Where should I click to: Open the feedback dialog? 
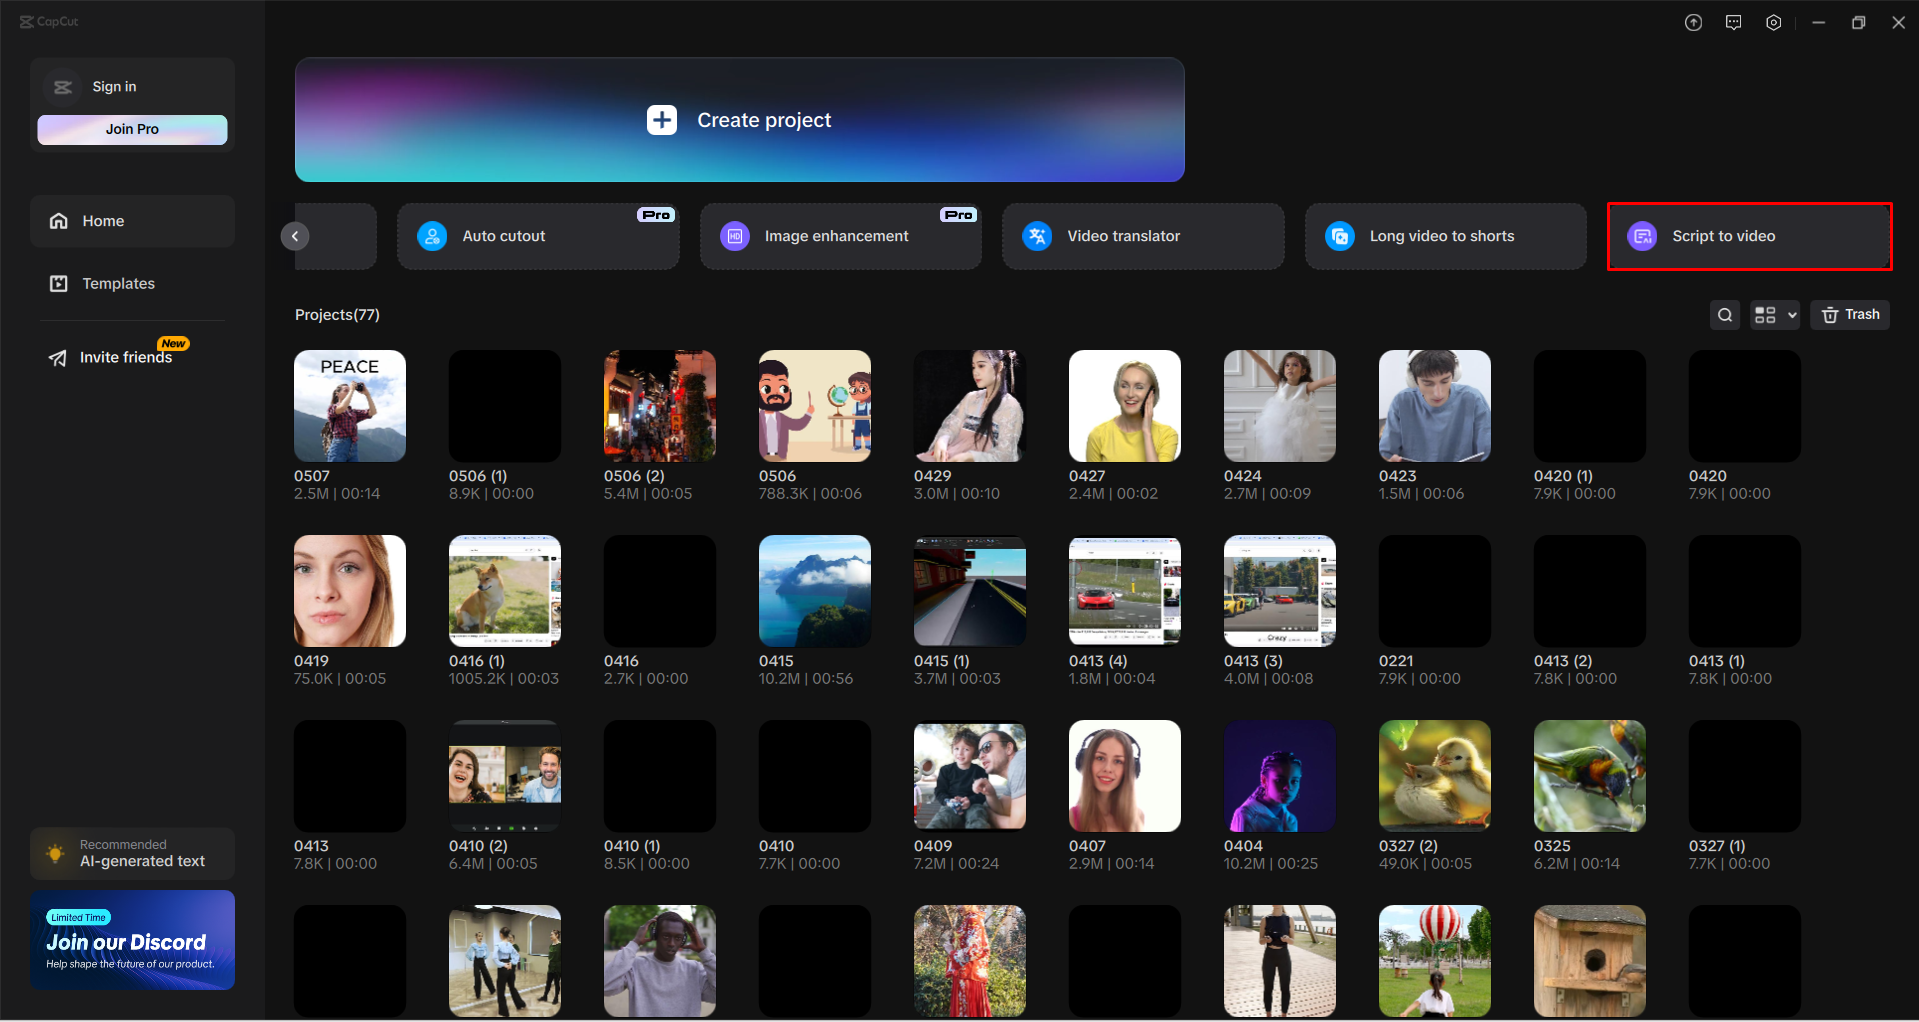pos(1734,21)
